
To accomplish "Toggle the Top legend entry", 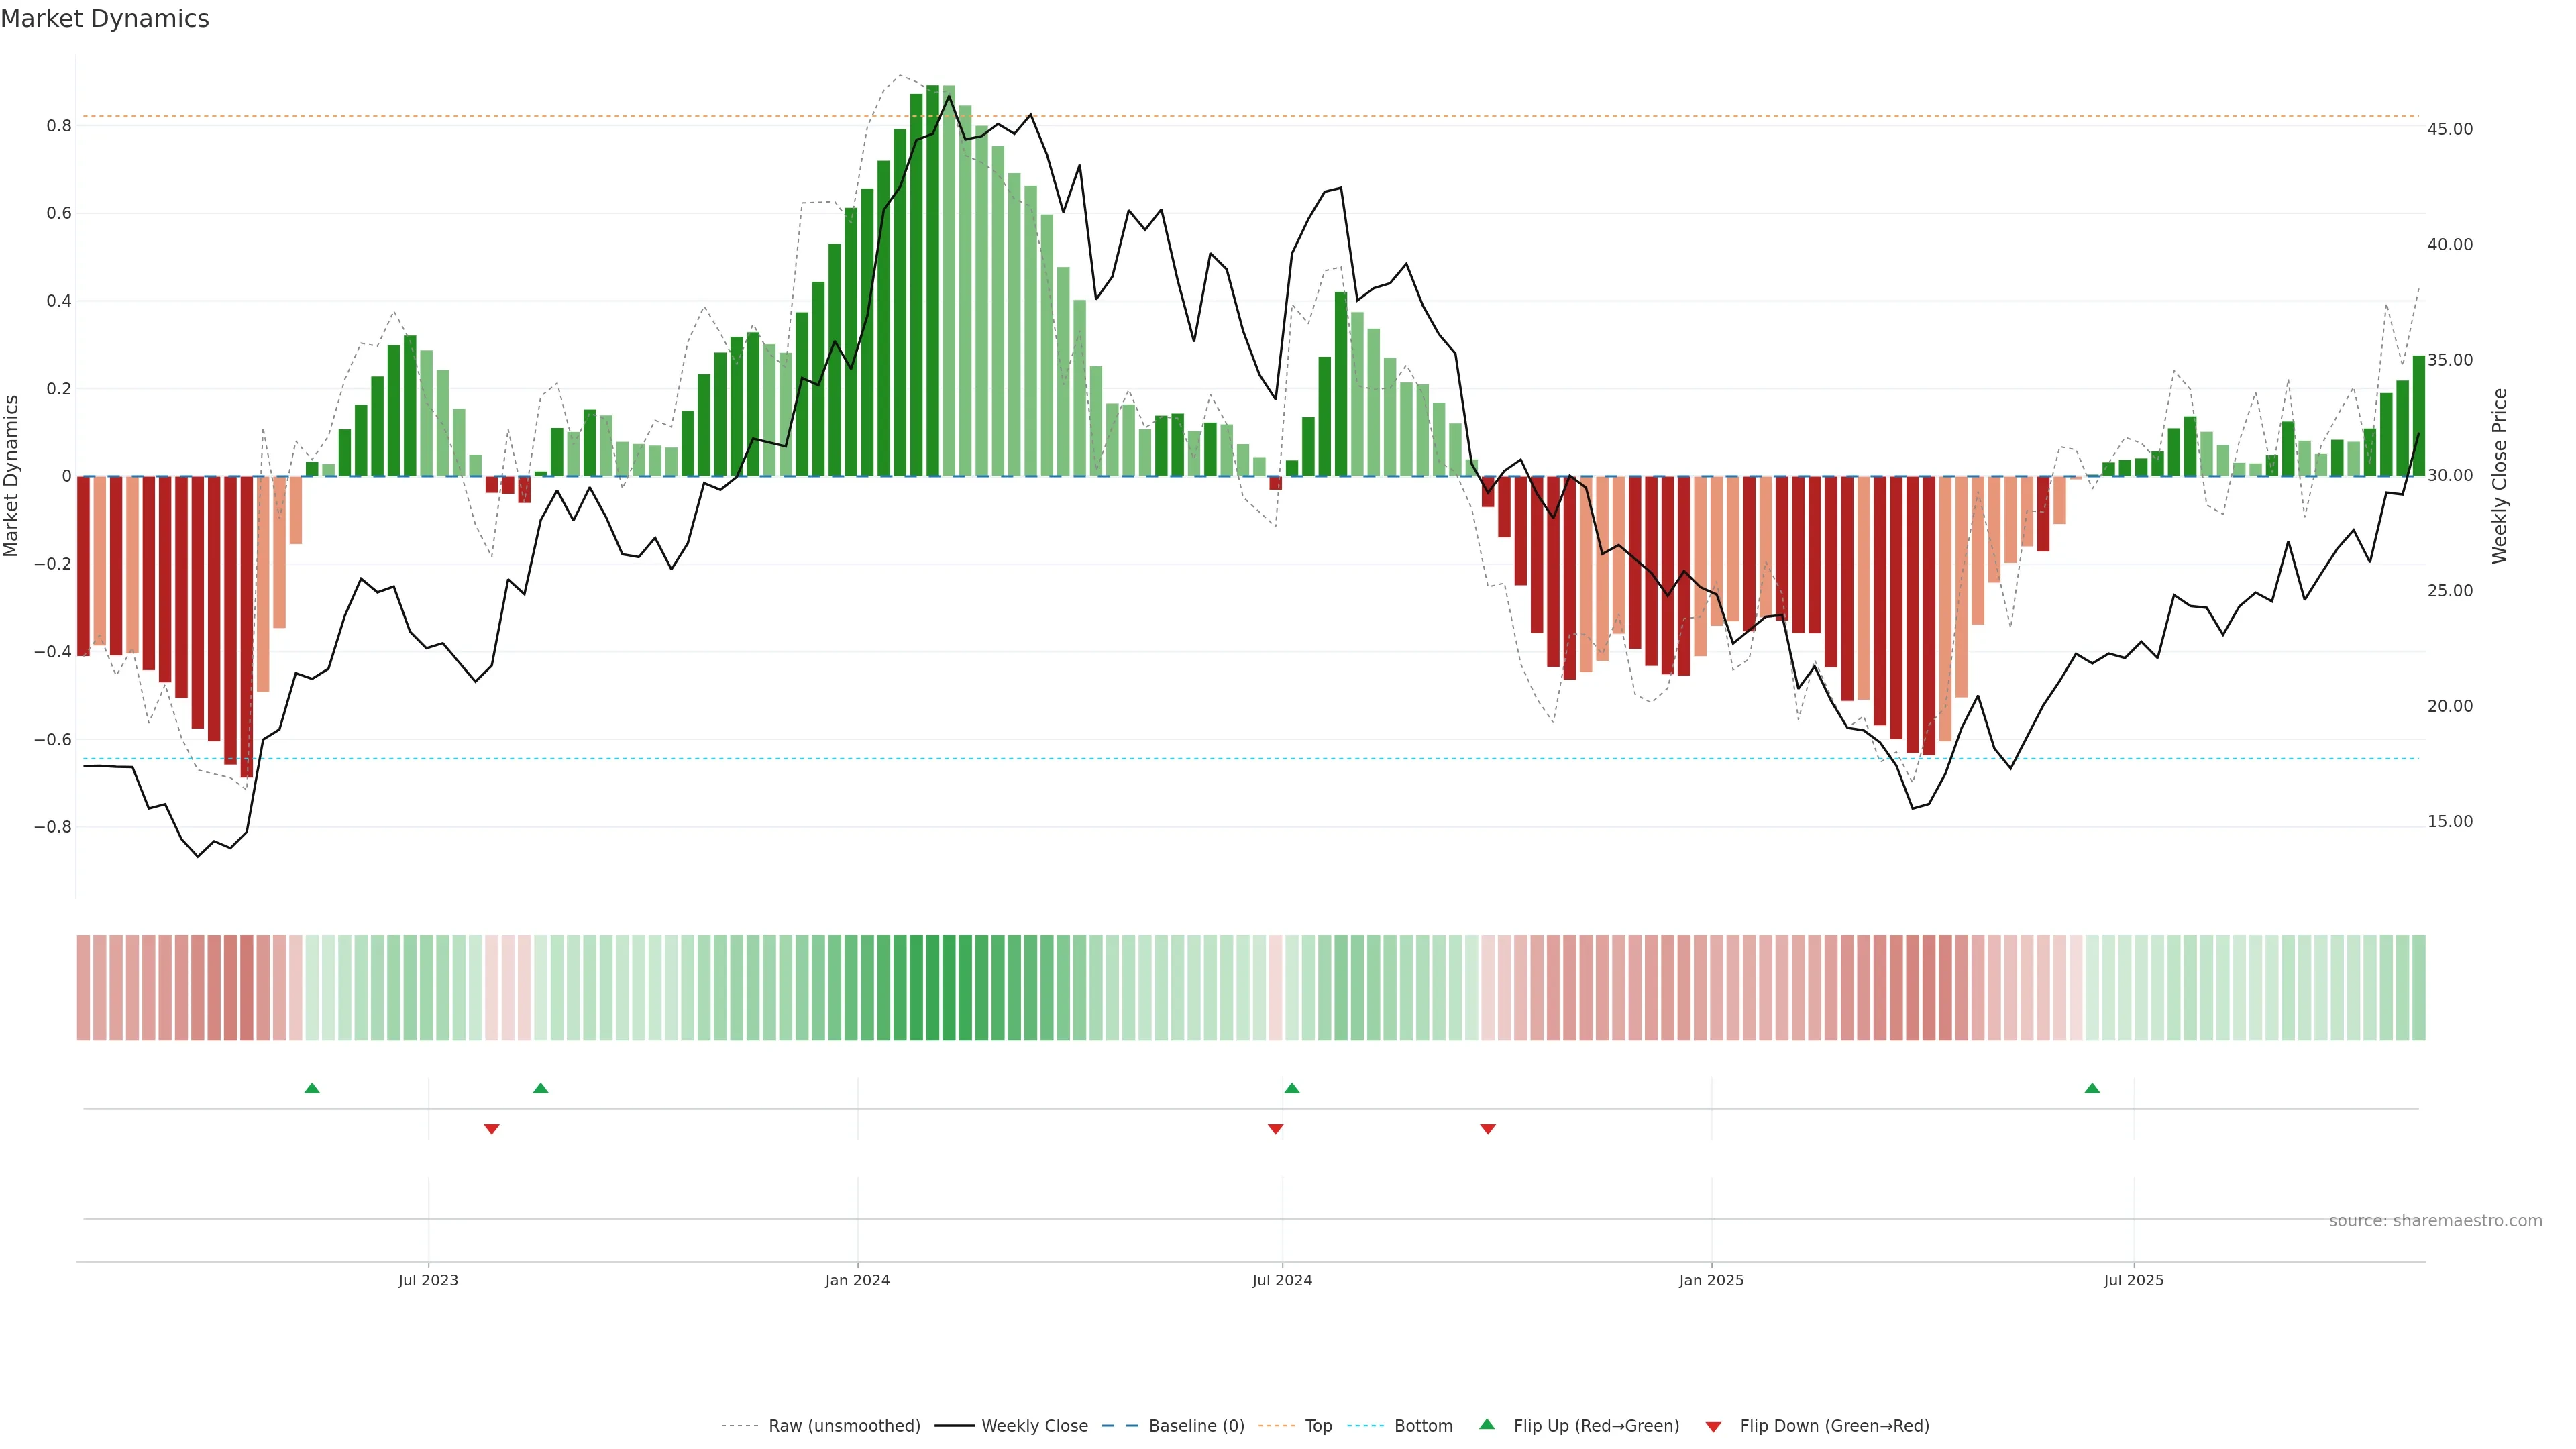I will click(x=1318, y=1426).
